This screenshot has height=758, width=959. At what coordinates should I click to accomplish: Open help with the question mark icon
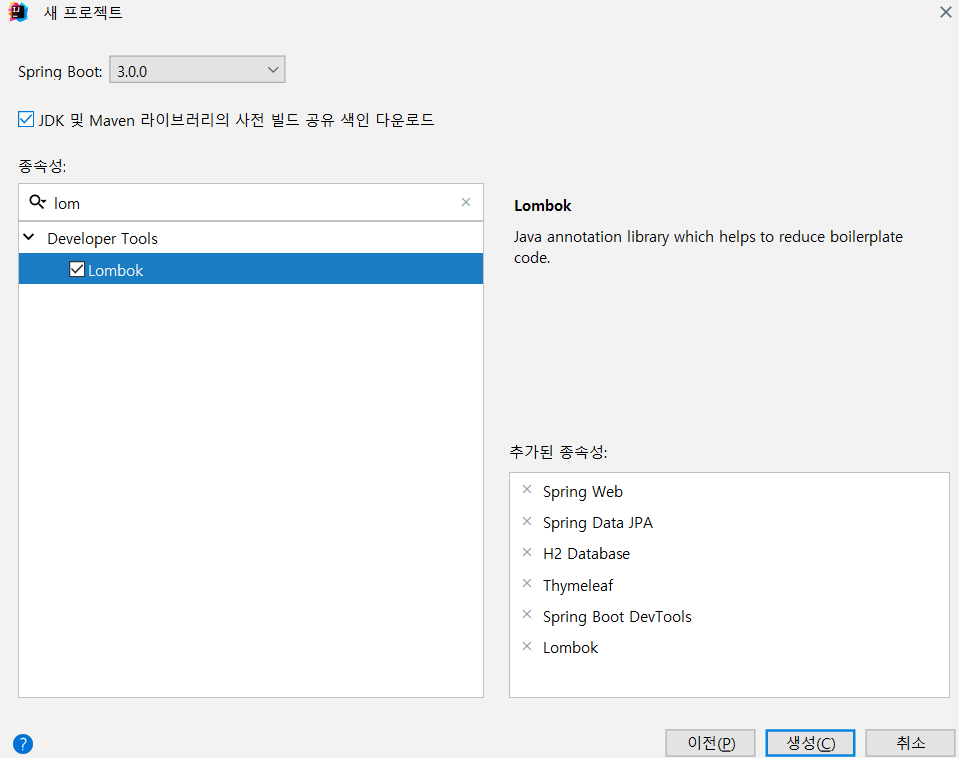coord(23,744)
